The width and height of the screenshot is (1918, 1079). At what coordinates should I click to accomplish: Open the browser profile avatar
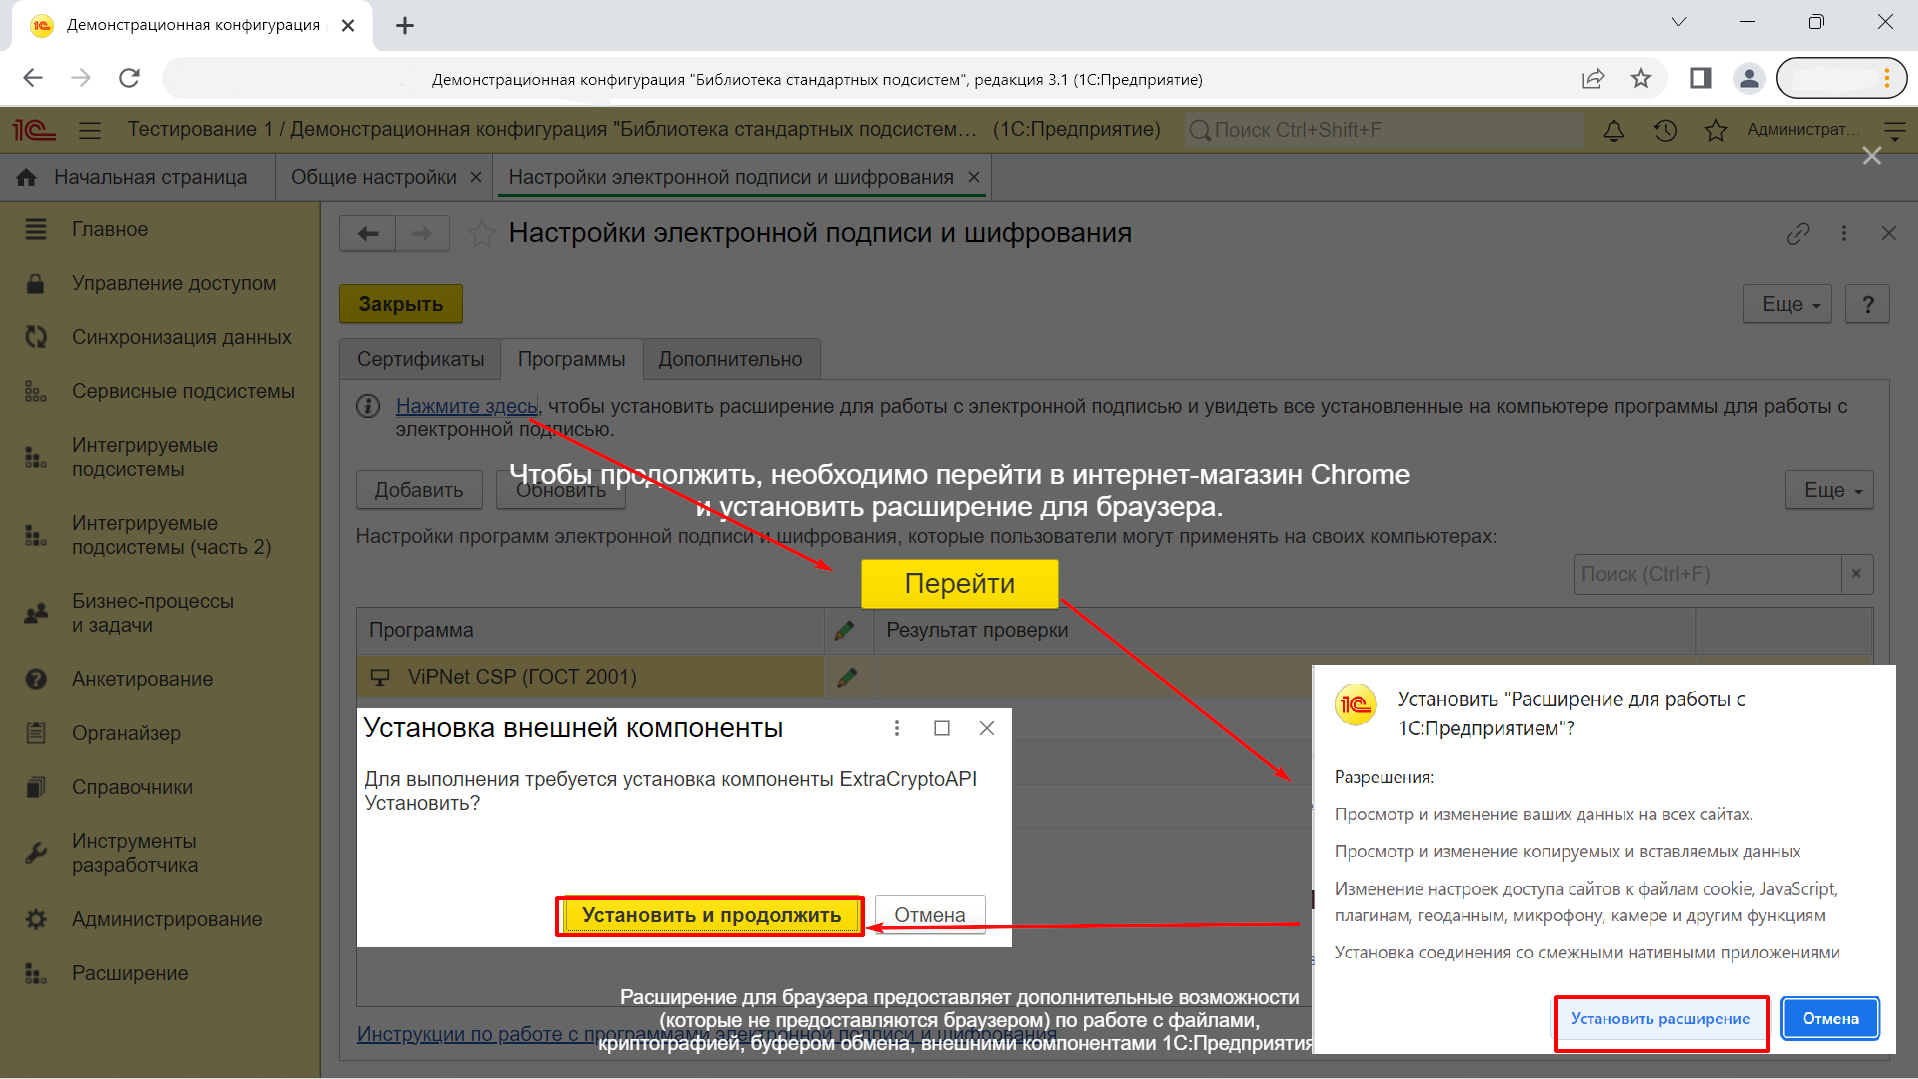pyautogui.click(x=1749, y=78)
